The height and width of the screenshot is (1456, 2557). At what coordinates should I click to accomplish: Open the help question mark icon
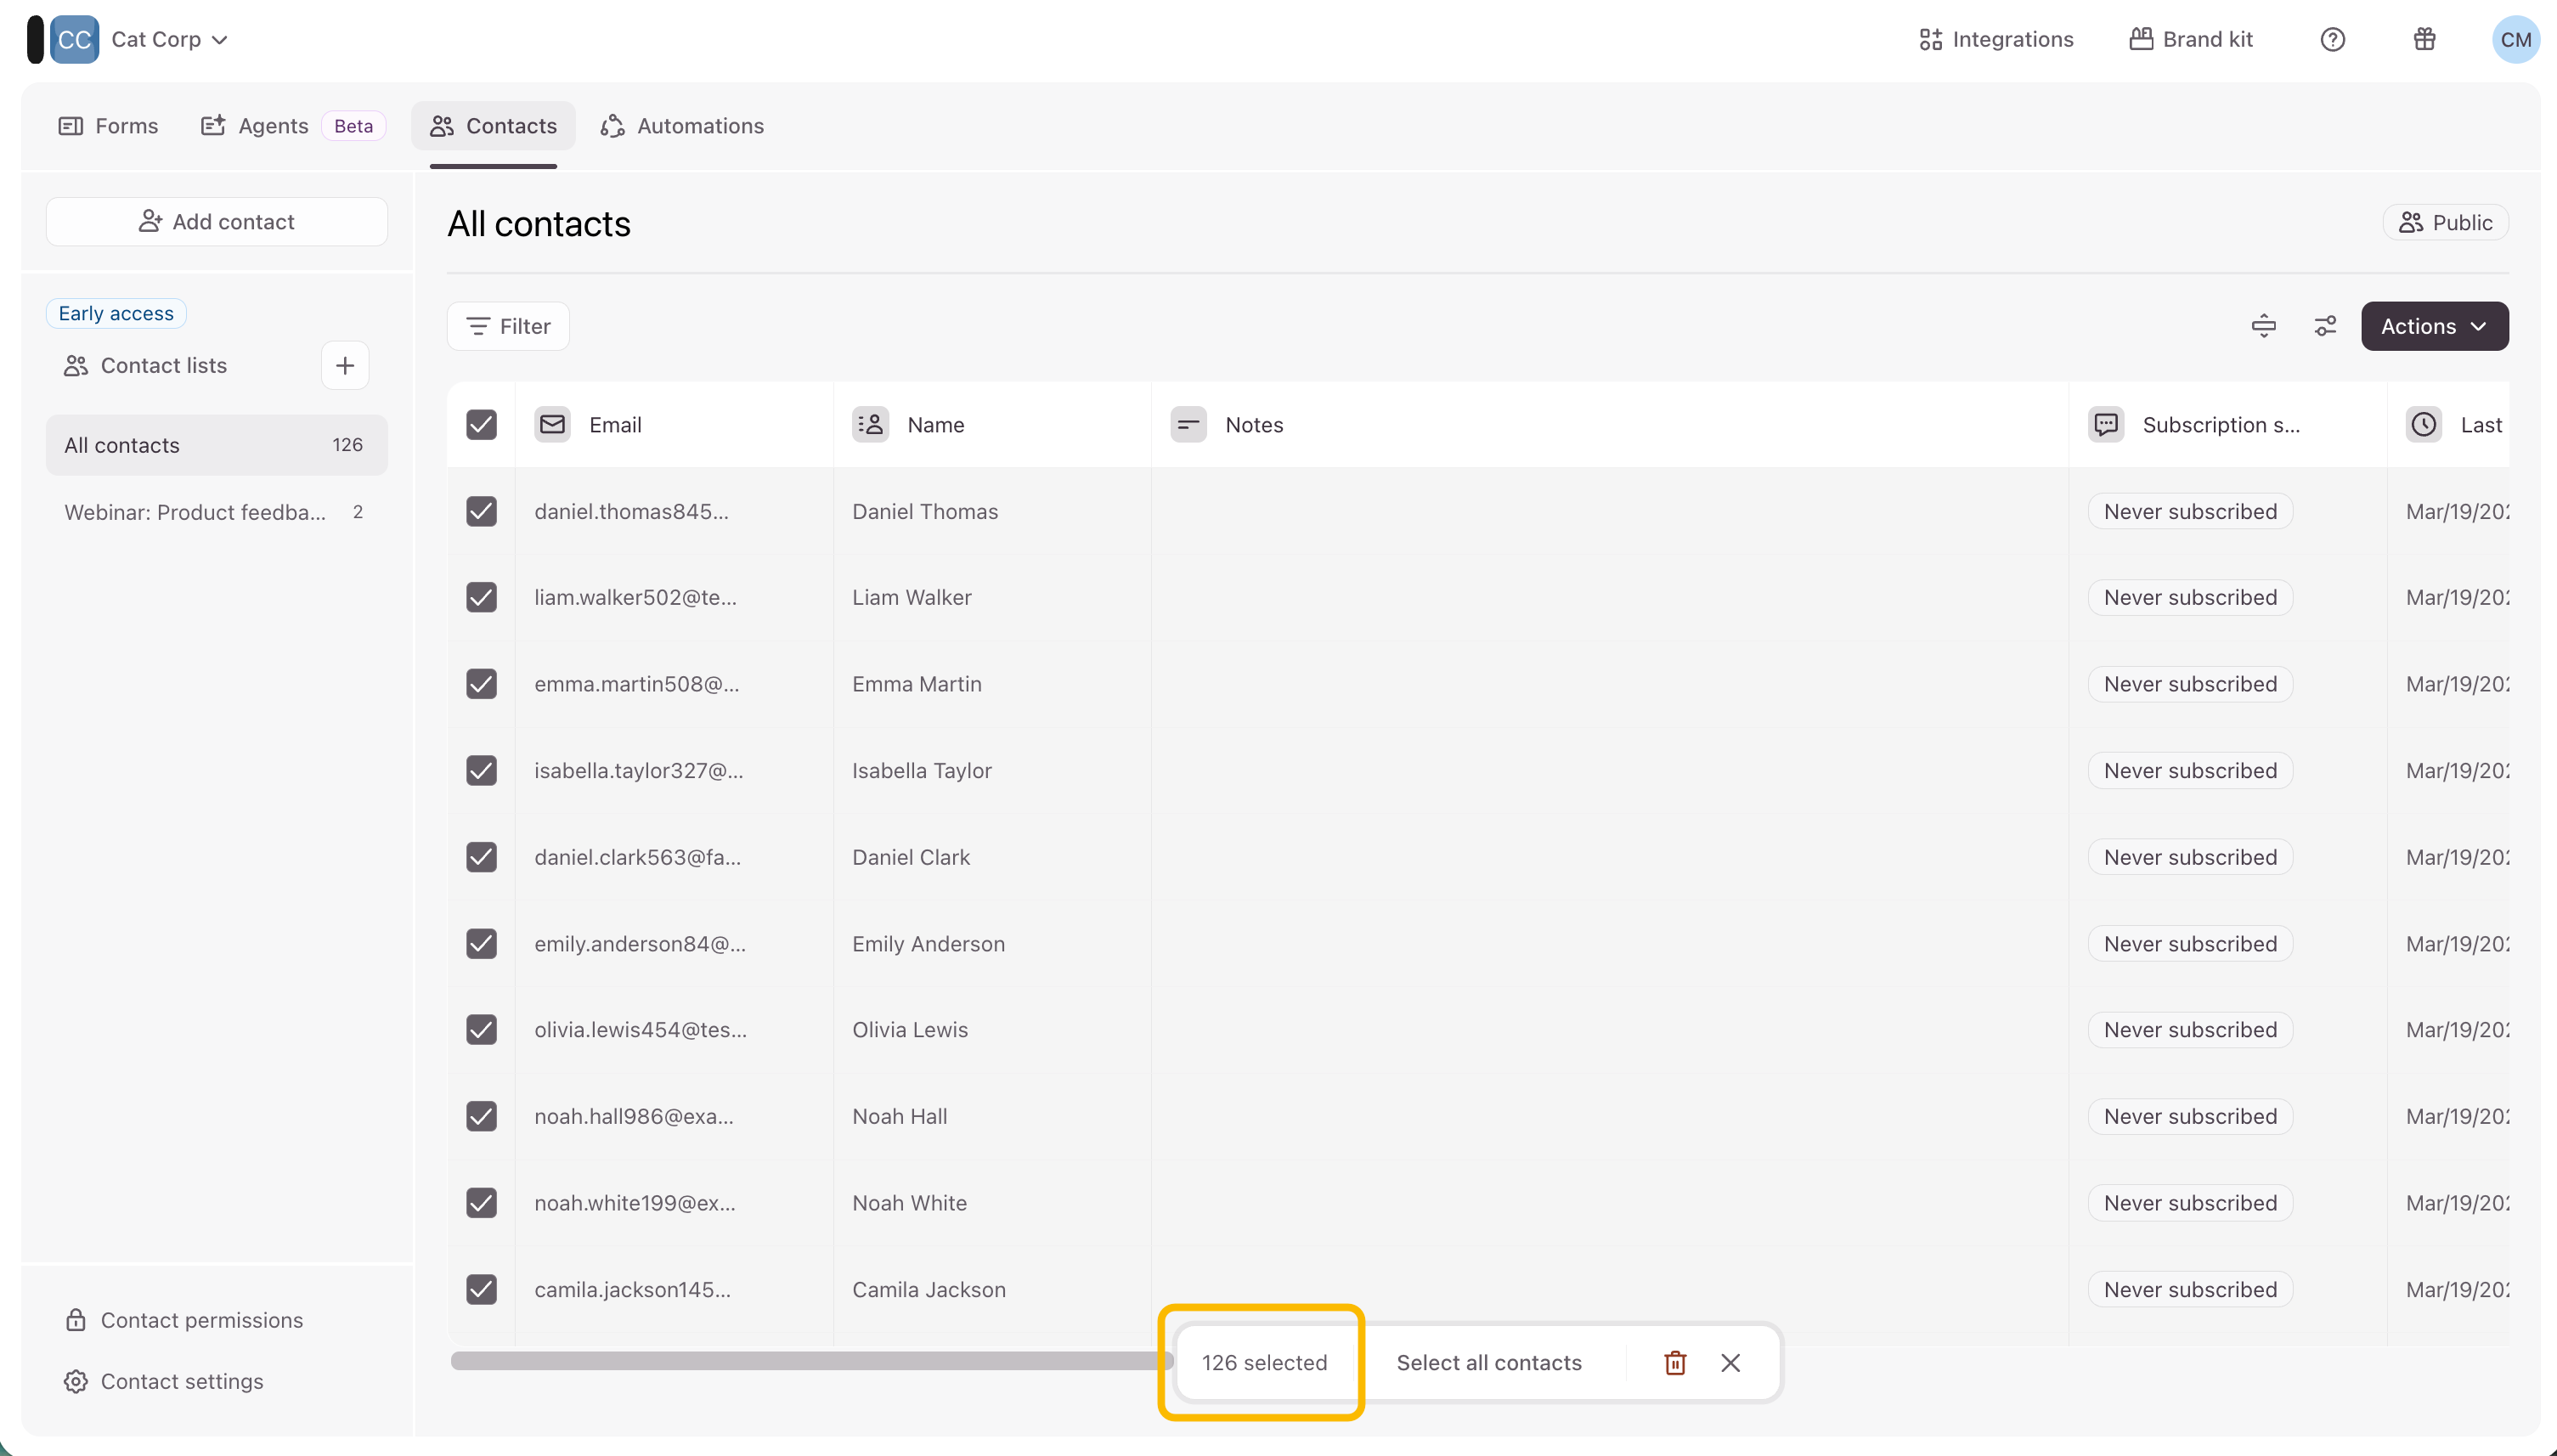[2332, 39]
